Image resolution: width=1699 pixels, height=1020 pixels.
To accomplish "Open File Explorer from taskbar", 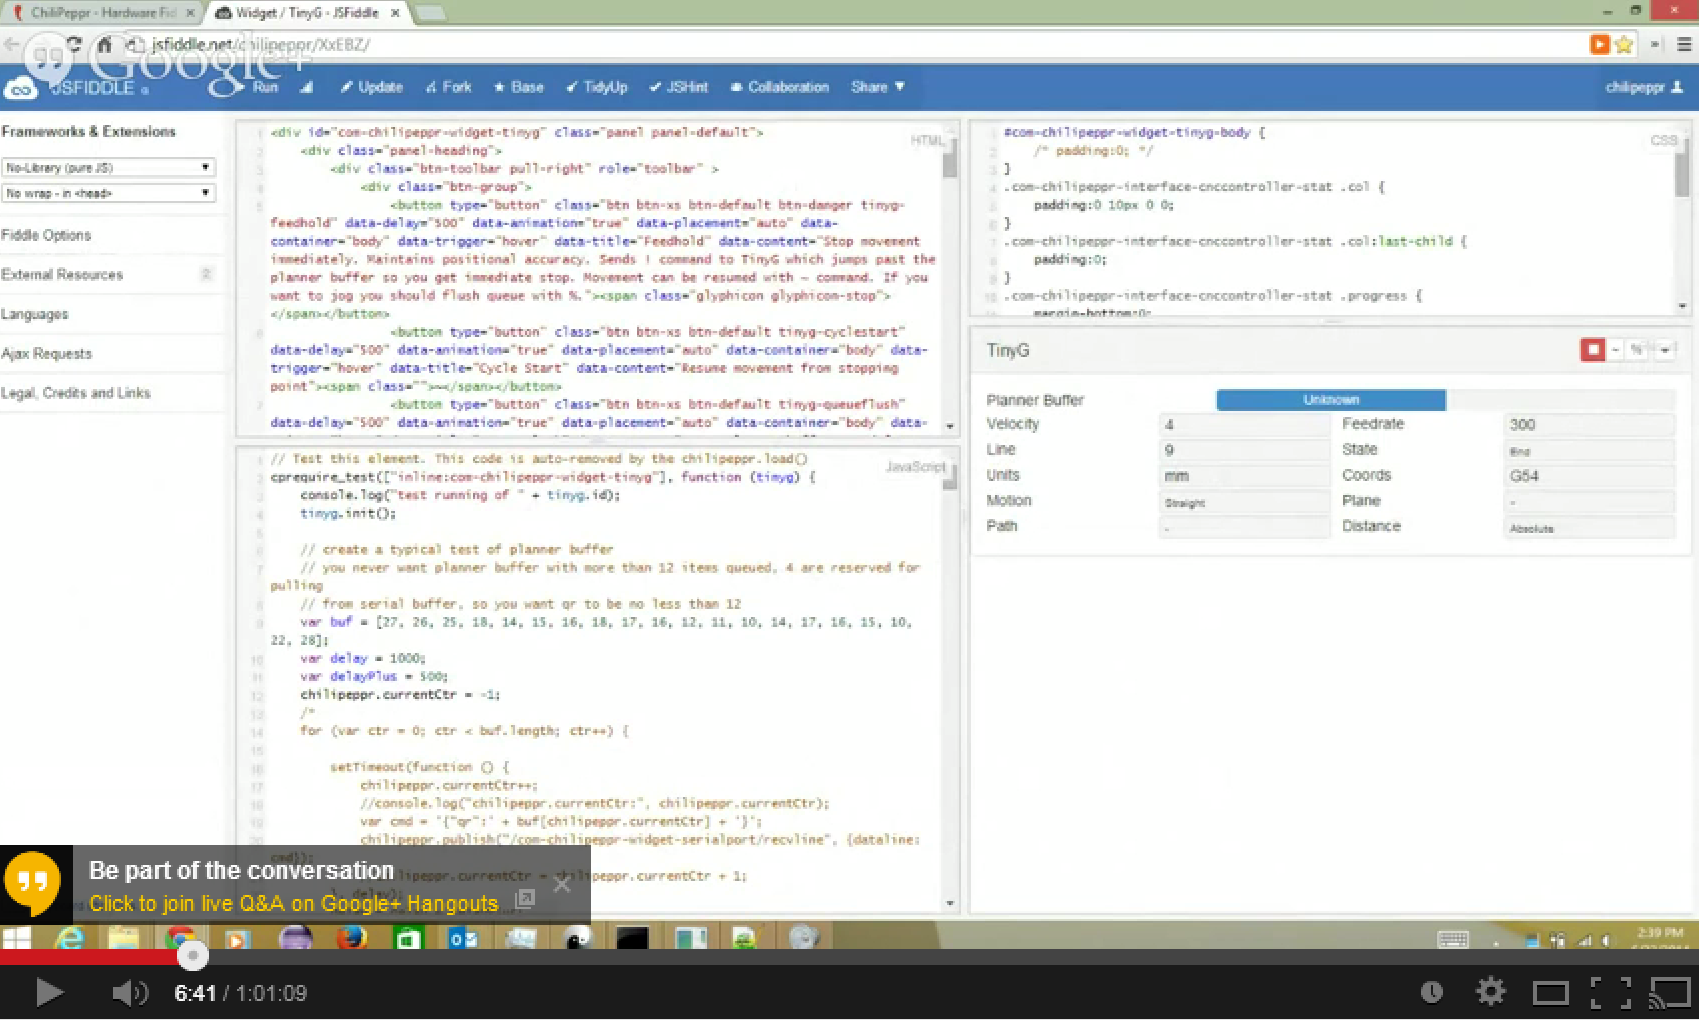I will (x=123, y=938).
